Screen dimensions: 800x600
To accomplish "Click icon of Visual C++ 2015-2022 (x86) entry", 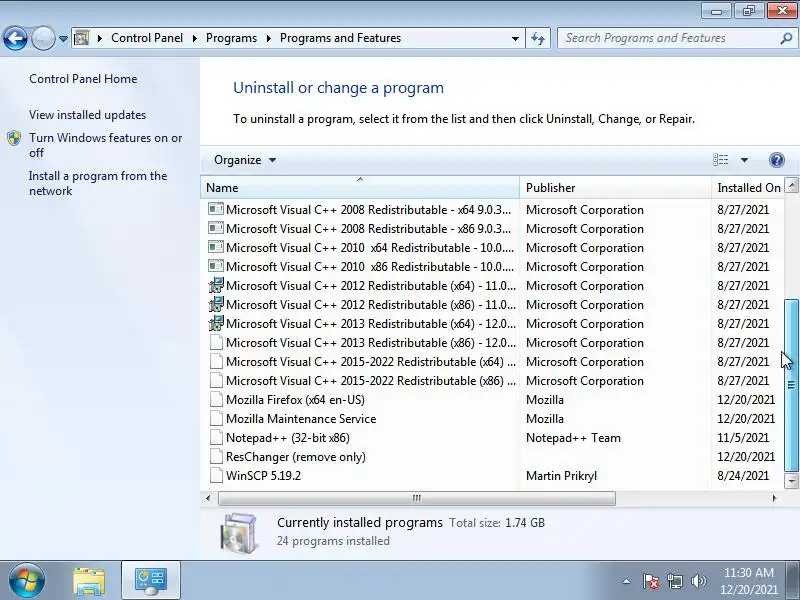I will click(x=216, y=380).
